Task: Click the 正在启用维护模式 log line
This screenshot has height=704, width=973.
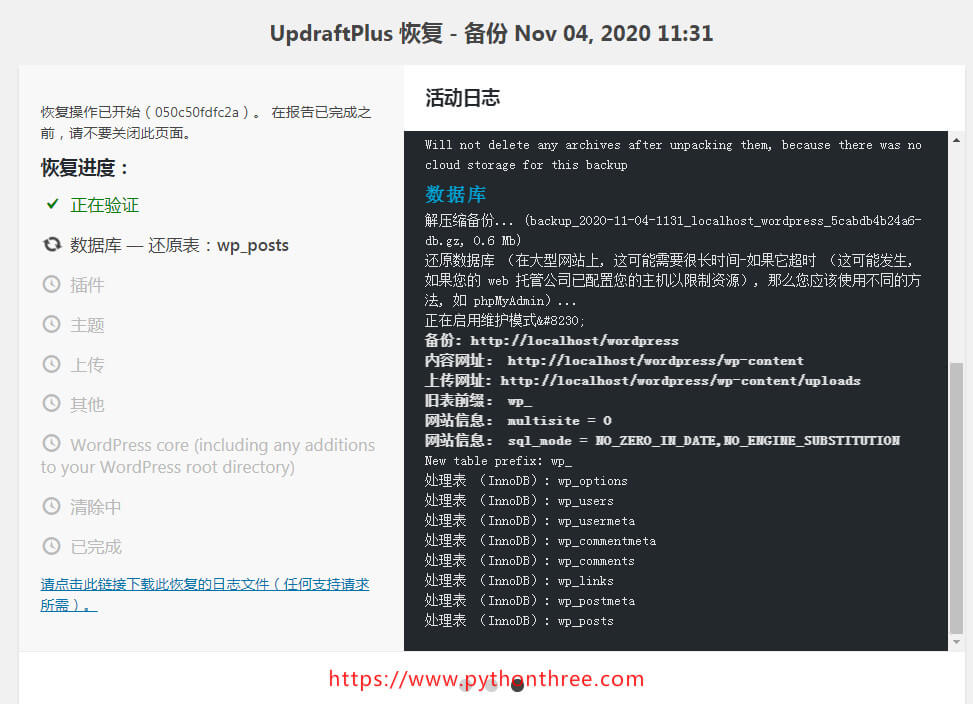Action: click(x=504, y=321)
